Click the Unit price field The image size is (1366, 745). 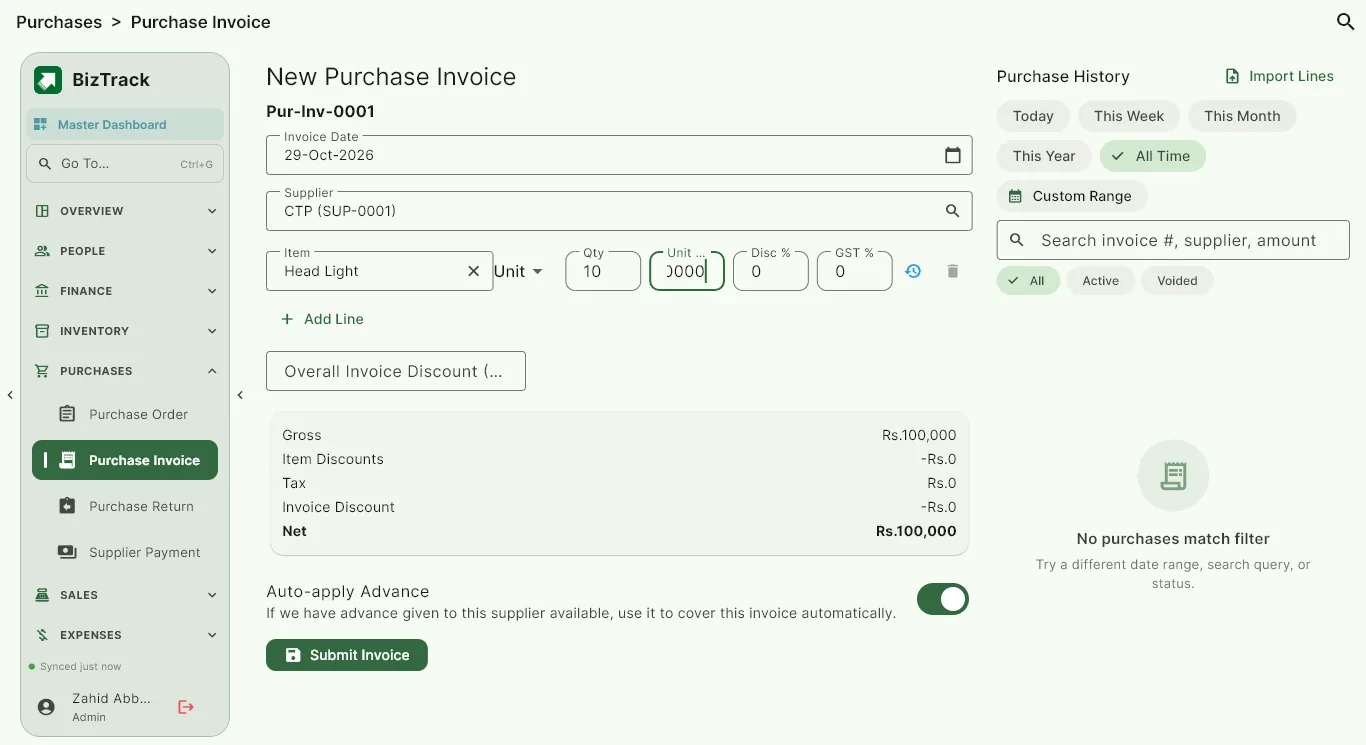(687, 271)
